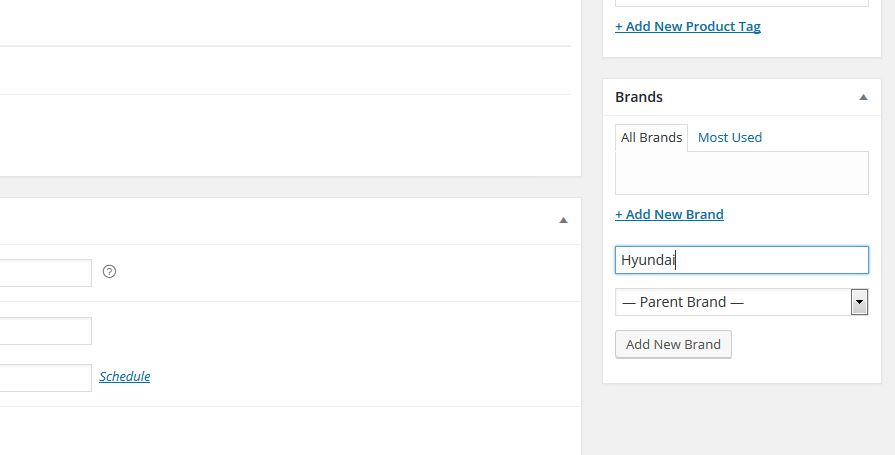Click the empty All Brands checklist box
895x455 pixels.
point(741,173)
